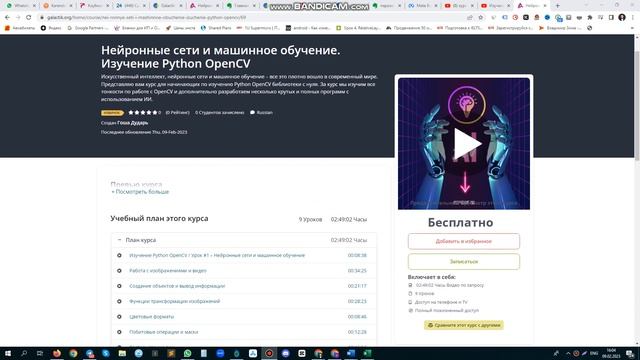Open the Chrome extensions puzzle icon

[x=590, y=18]
